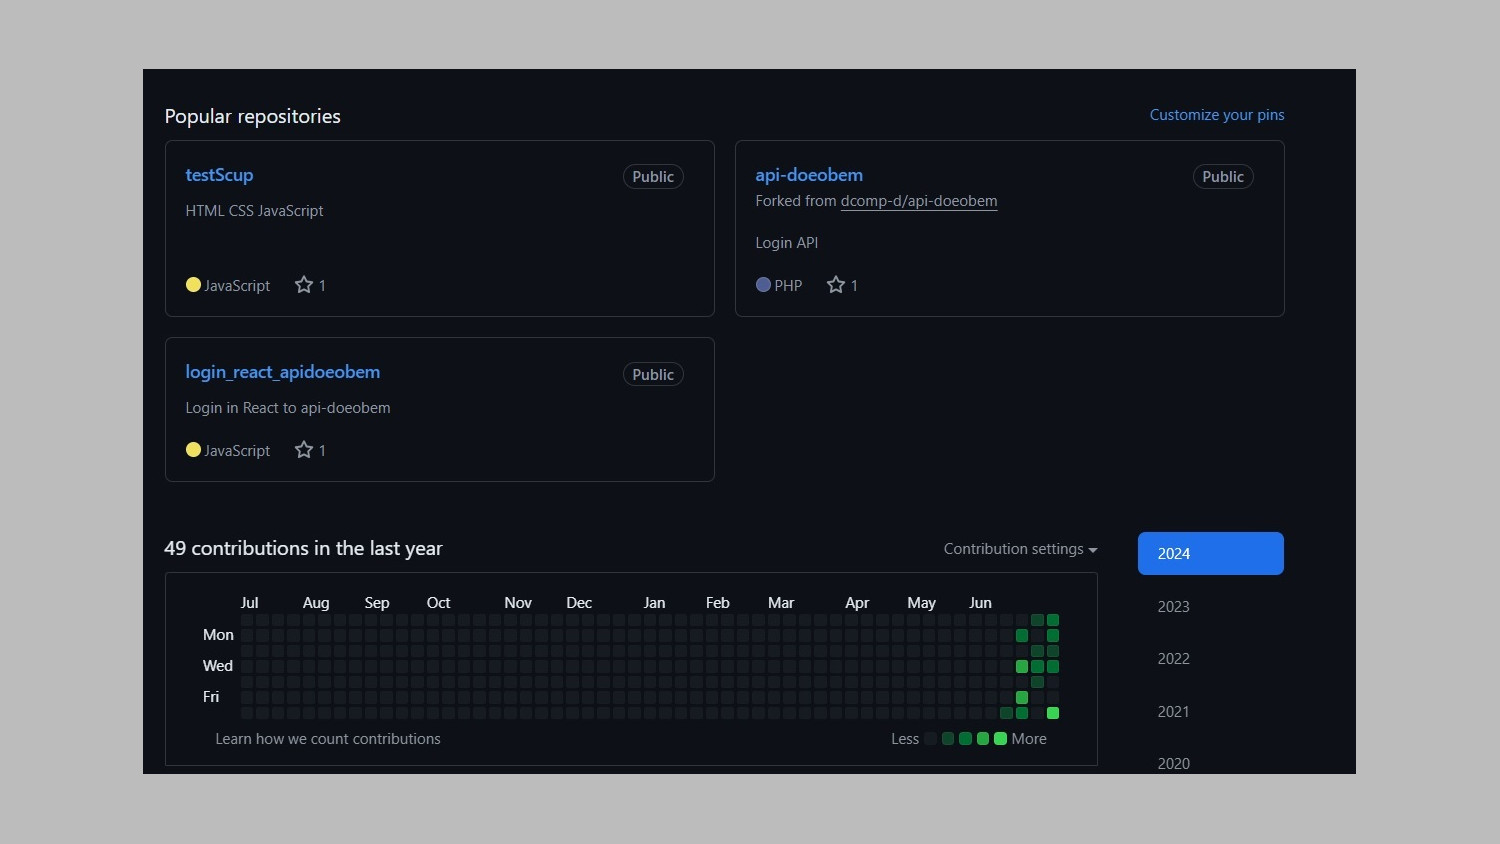Open Learn how we count contributions
The width and height of the screenshot is (1500, 844).
click(327, 739)
